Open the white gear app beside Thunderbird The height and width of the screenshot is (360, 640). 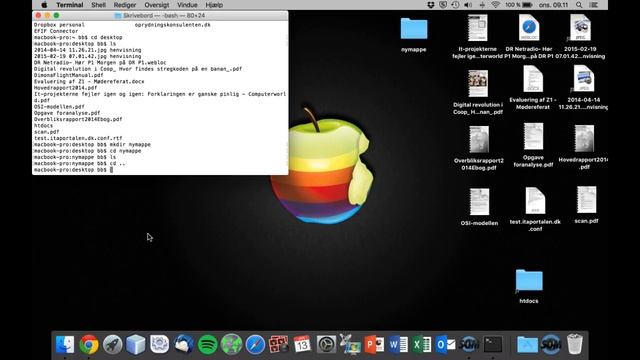click(160, 344)
